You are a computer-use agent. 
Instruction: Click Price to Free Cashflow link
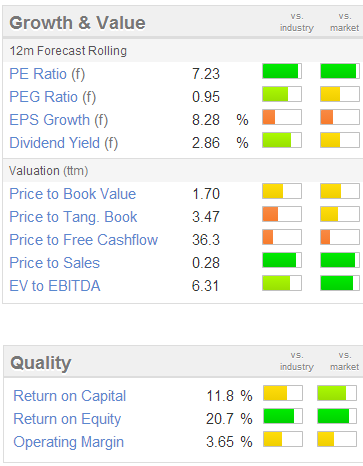[x=83, y=240]
